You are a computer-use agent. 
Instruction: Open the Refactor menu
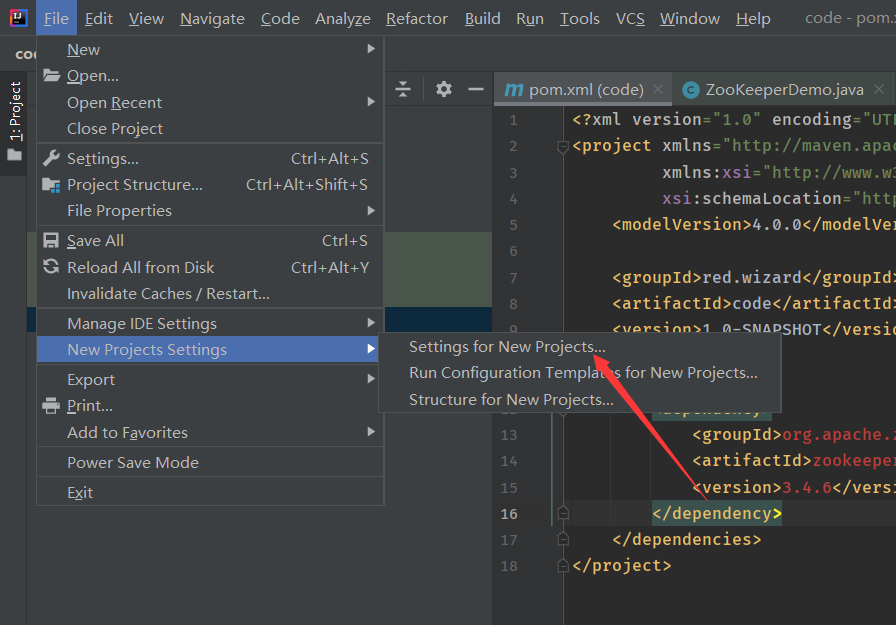[417, 18]
